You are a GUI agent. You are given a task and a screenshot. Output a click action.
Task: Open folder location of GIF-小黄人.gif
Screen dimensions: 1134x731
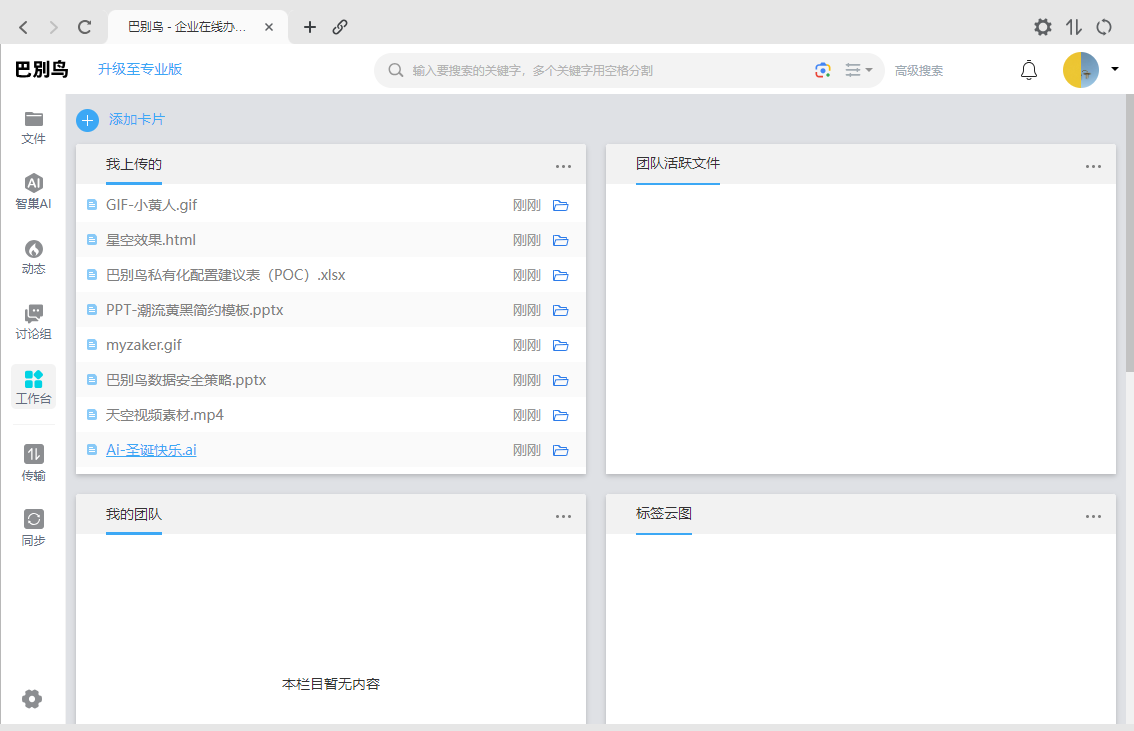(x=560, y=205)
